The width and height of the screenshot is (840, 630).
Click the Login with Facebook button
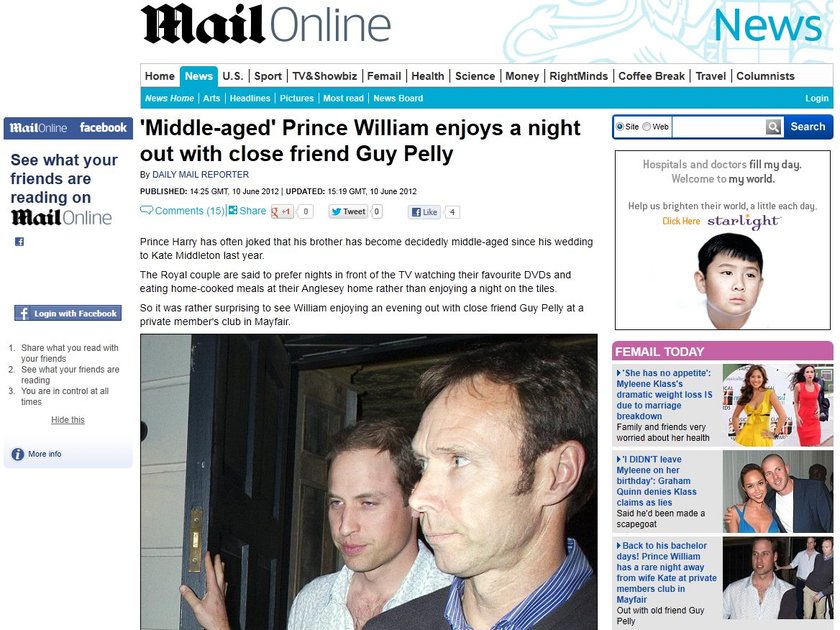[x=68, y=313]
